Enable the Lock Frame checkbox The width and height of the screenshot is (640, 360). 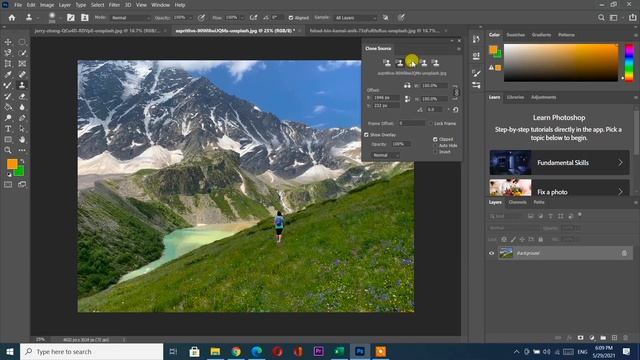pos(431,123)
